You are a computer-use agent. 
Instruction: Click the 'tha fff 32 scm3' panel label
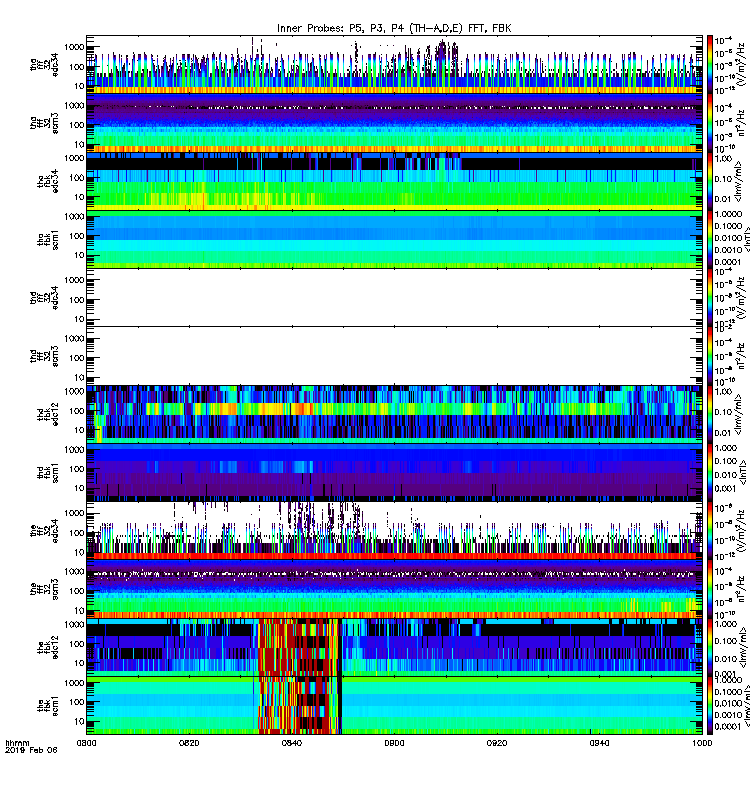point(44,123)
